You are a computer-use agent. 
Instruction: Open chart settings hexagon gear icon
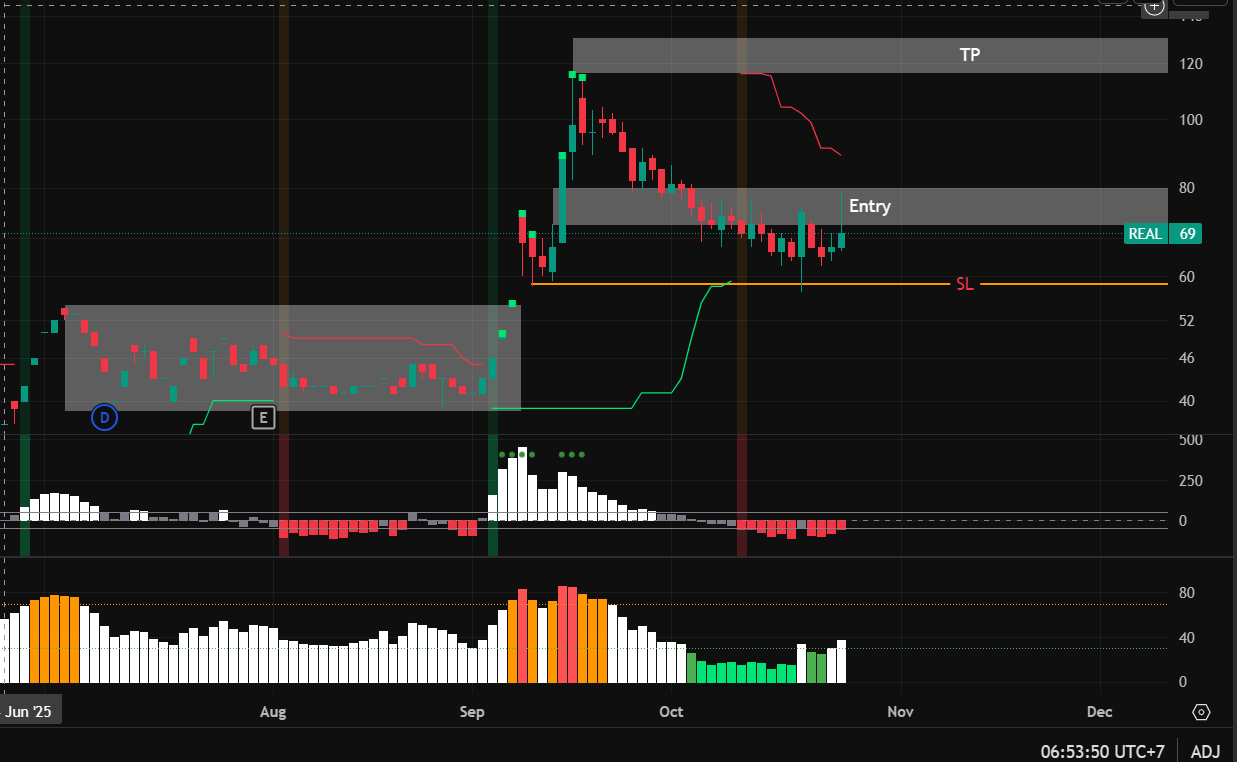[1202, 712]
